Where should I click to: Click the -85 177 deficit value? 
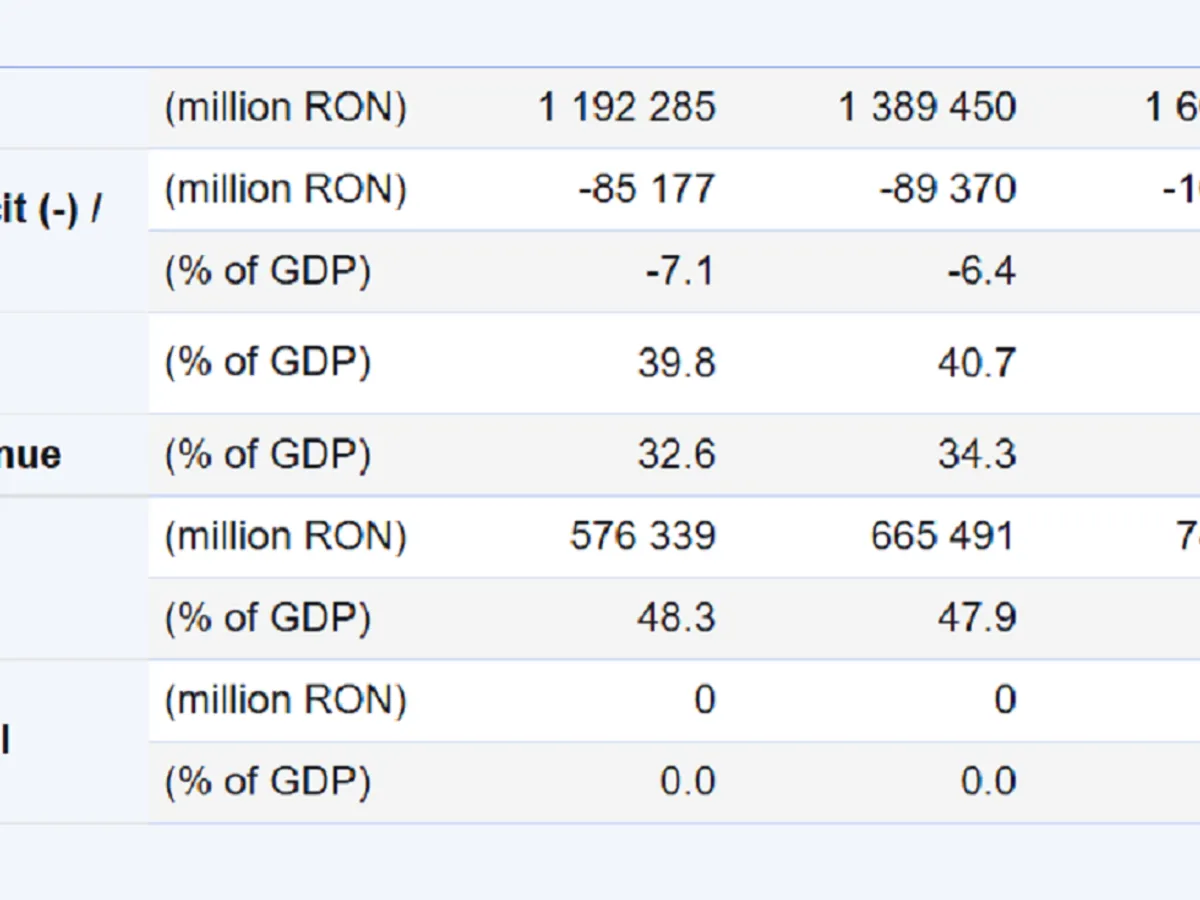646,189
